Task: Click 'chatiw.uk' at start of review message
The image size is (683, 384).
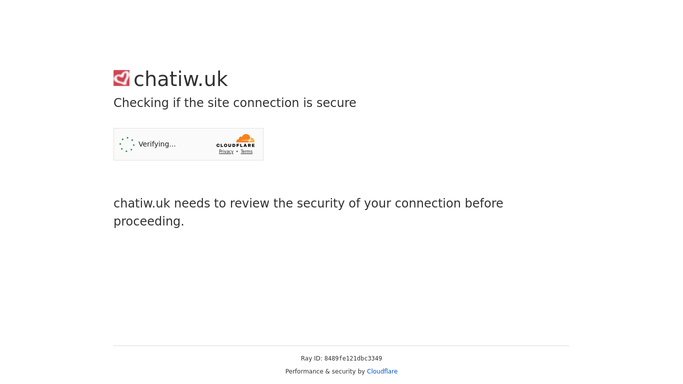Action: coord(142,203)
